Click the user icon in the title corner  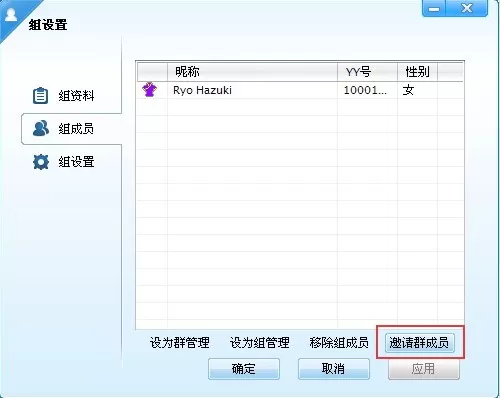pyautogui.click(x=11, y=14)
